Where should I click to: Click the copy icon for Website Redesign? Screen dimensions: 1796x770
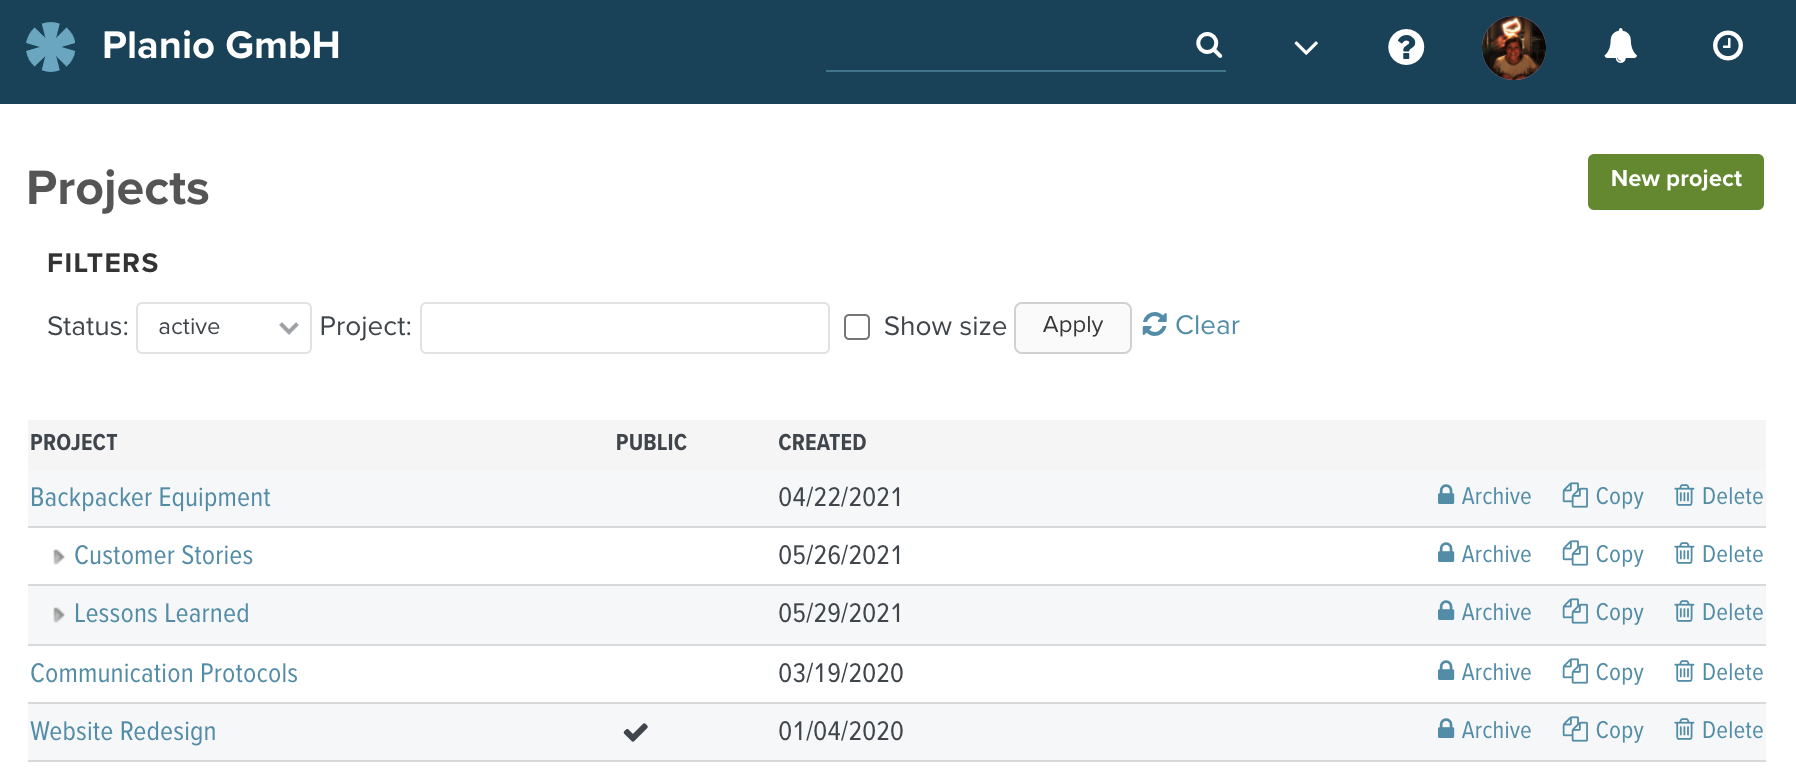[x=1575, y=729]
